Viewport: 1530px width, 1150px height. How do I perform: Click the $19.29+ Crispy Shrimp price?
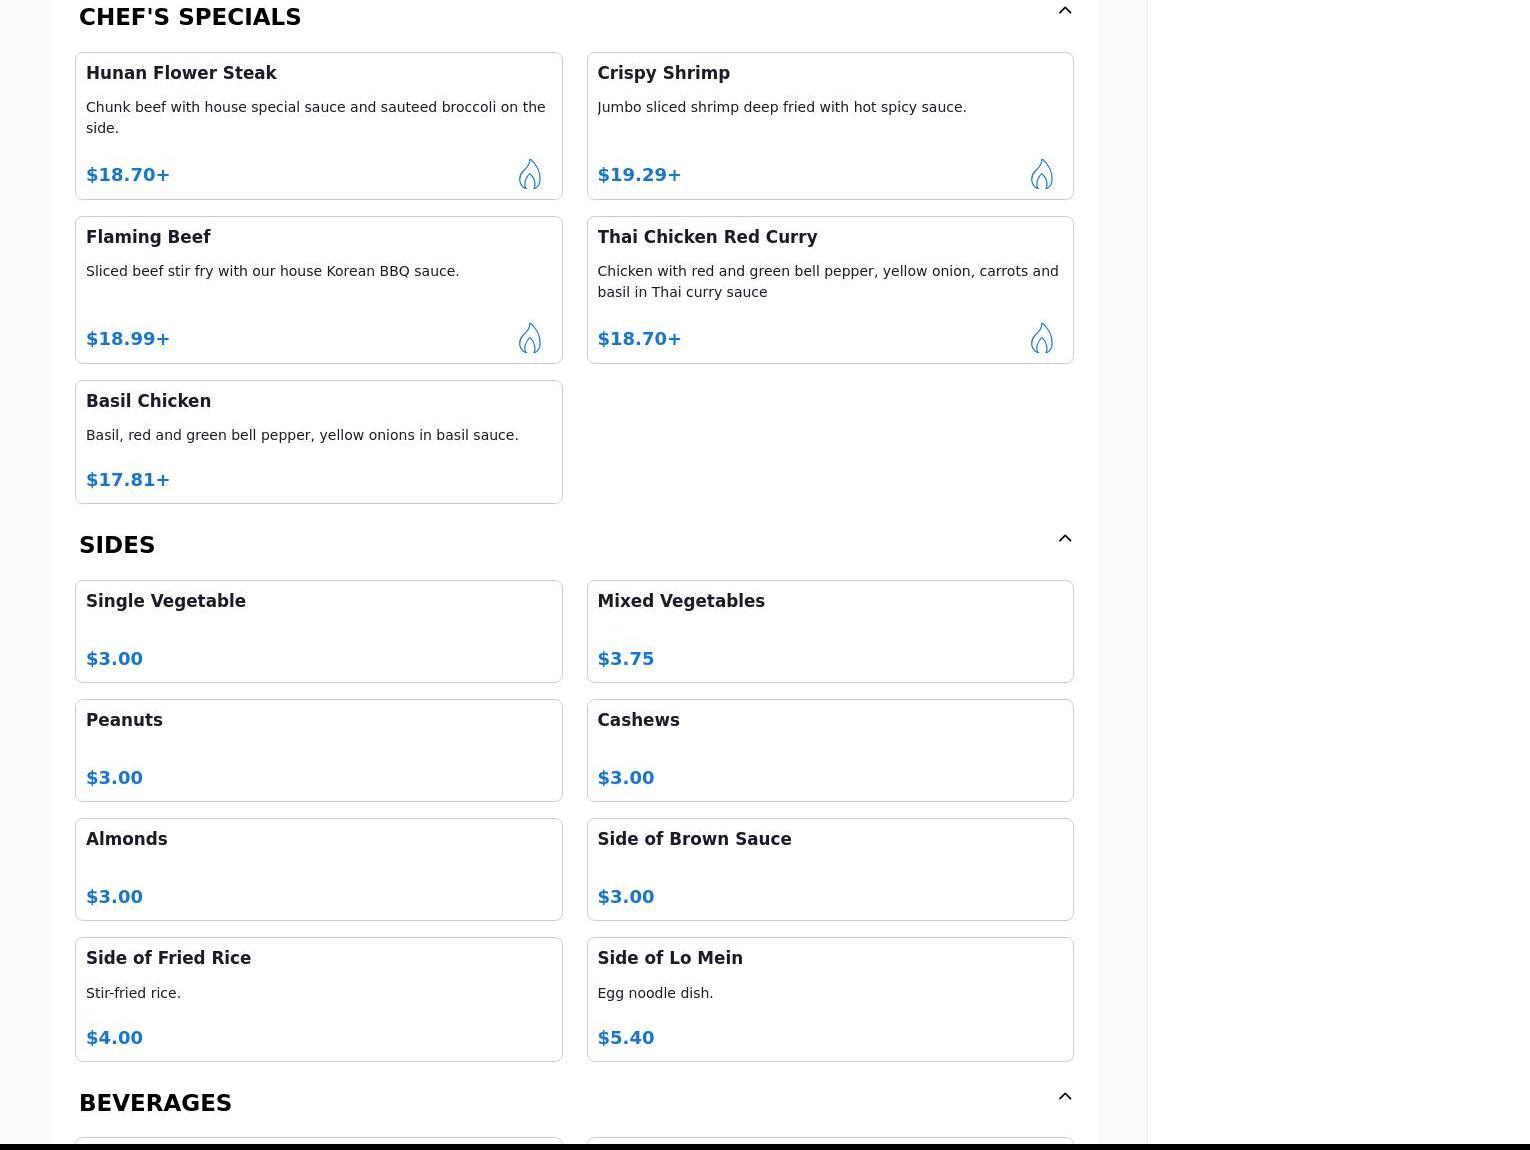[639, 175]
